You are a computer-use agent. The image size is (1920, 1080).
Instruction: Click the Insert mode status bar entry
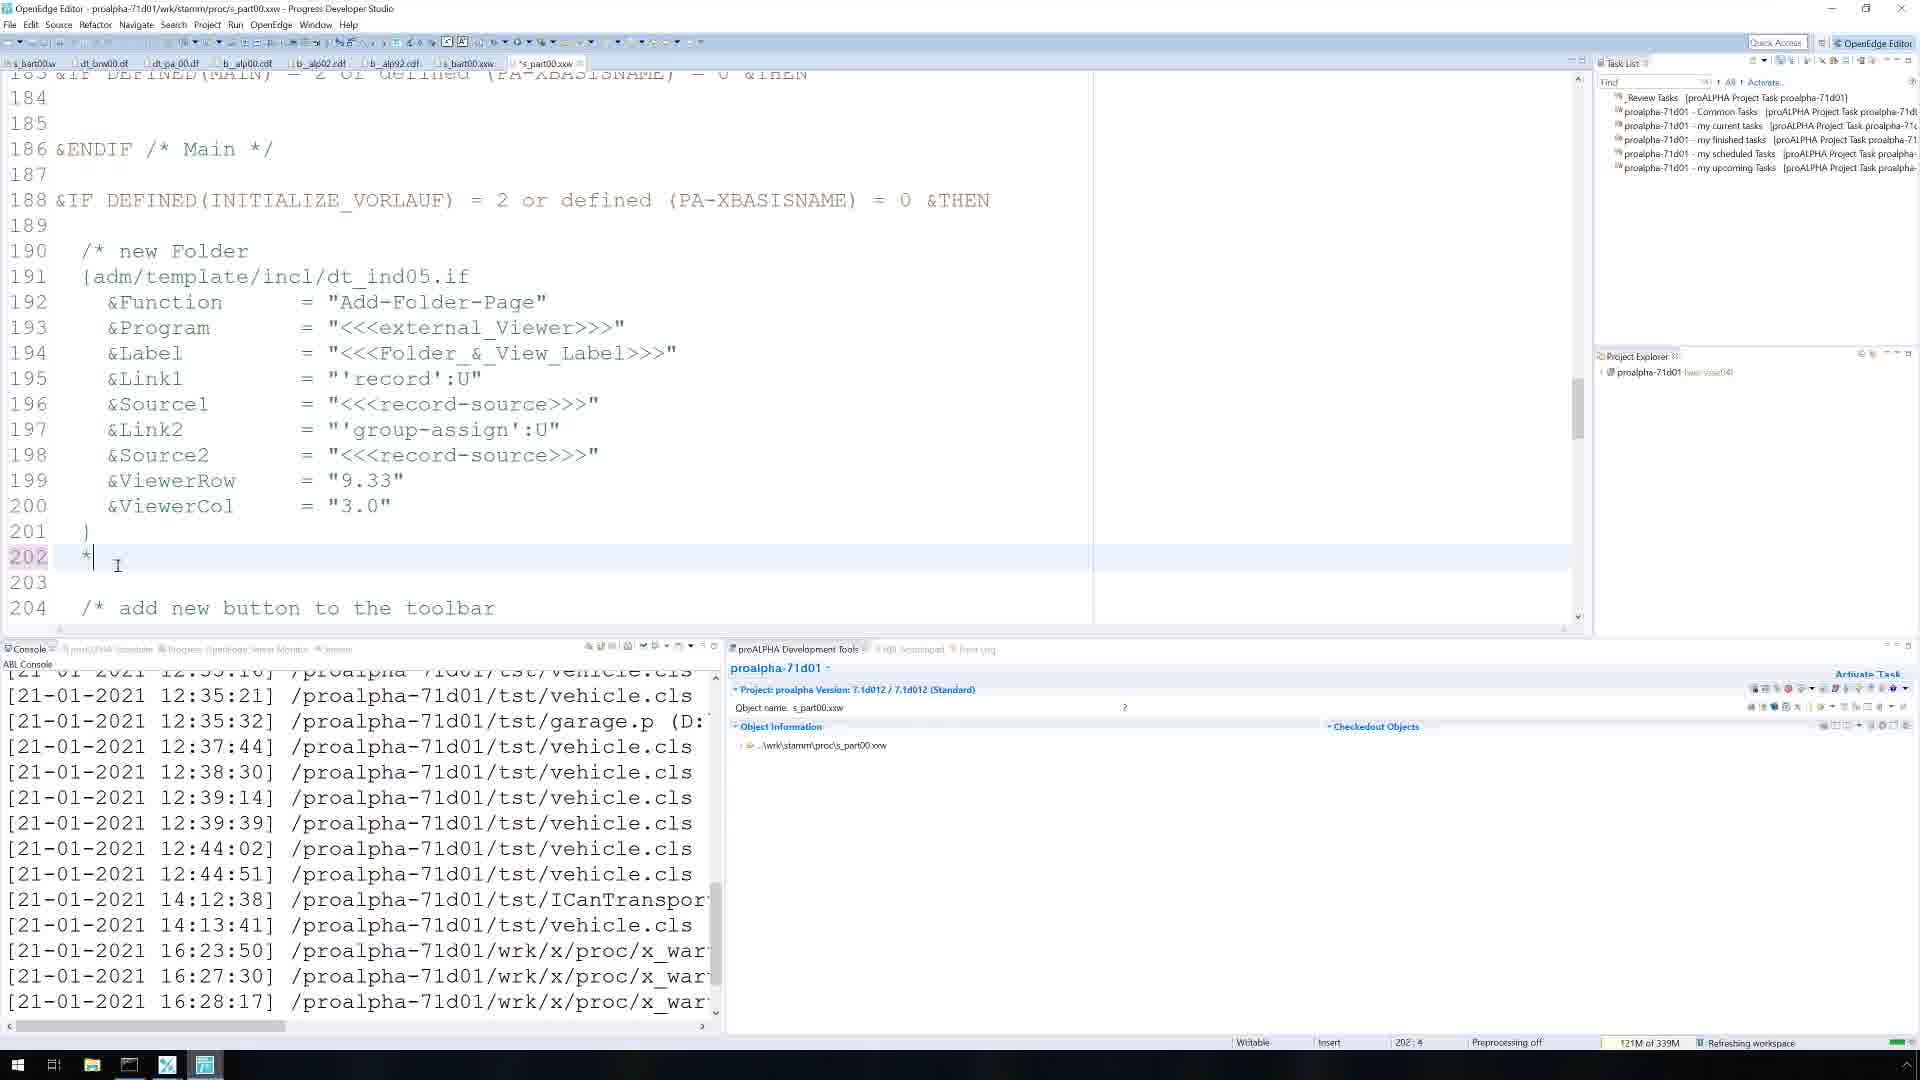click(x=1329, y=1043)
